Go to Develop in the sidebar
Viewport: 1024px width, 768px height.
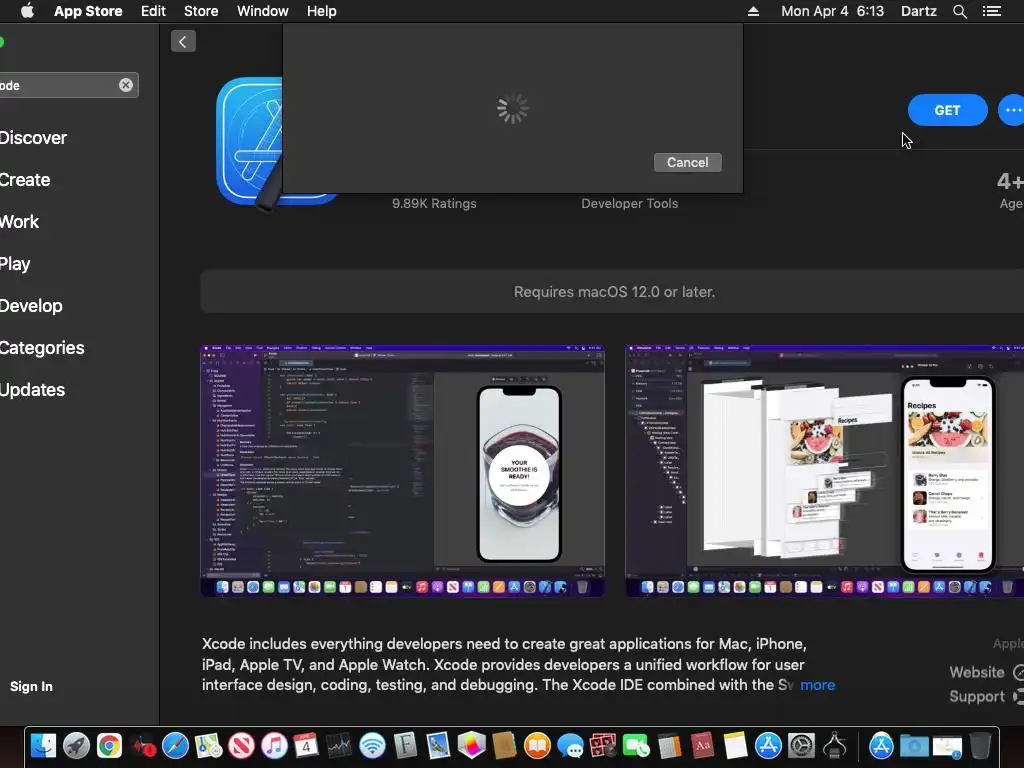pos(31,306)
